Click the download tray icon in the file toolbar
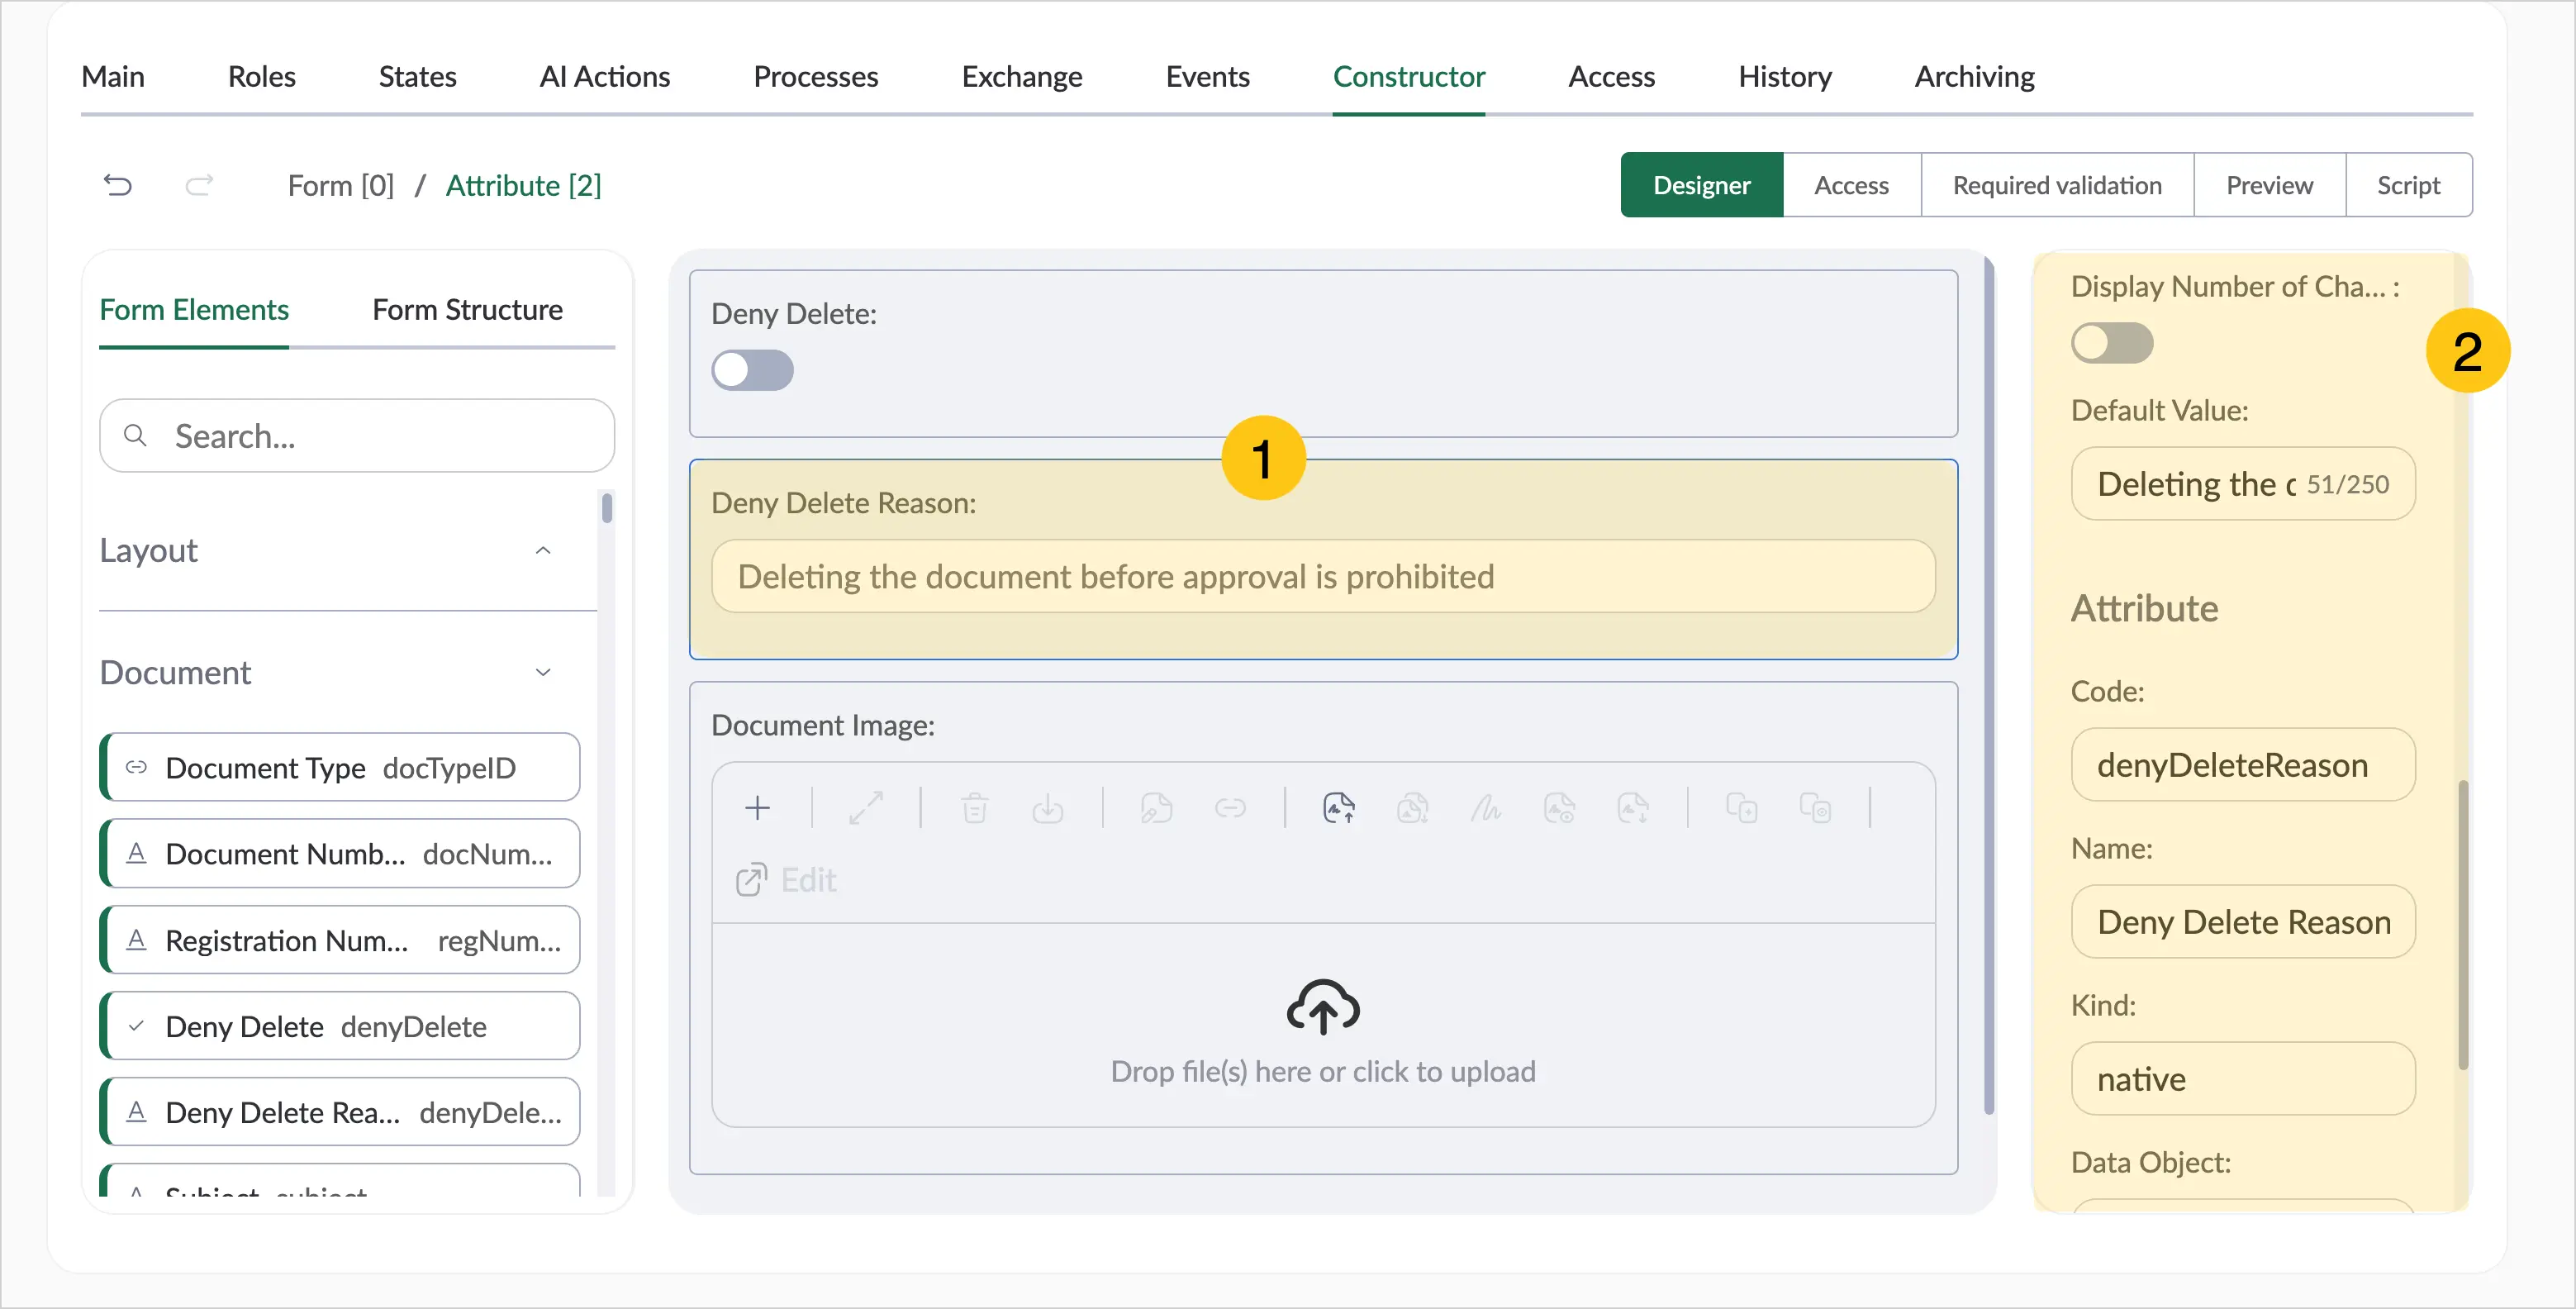Viewport: 2576px width, 1309px height. coord(1048,807)
